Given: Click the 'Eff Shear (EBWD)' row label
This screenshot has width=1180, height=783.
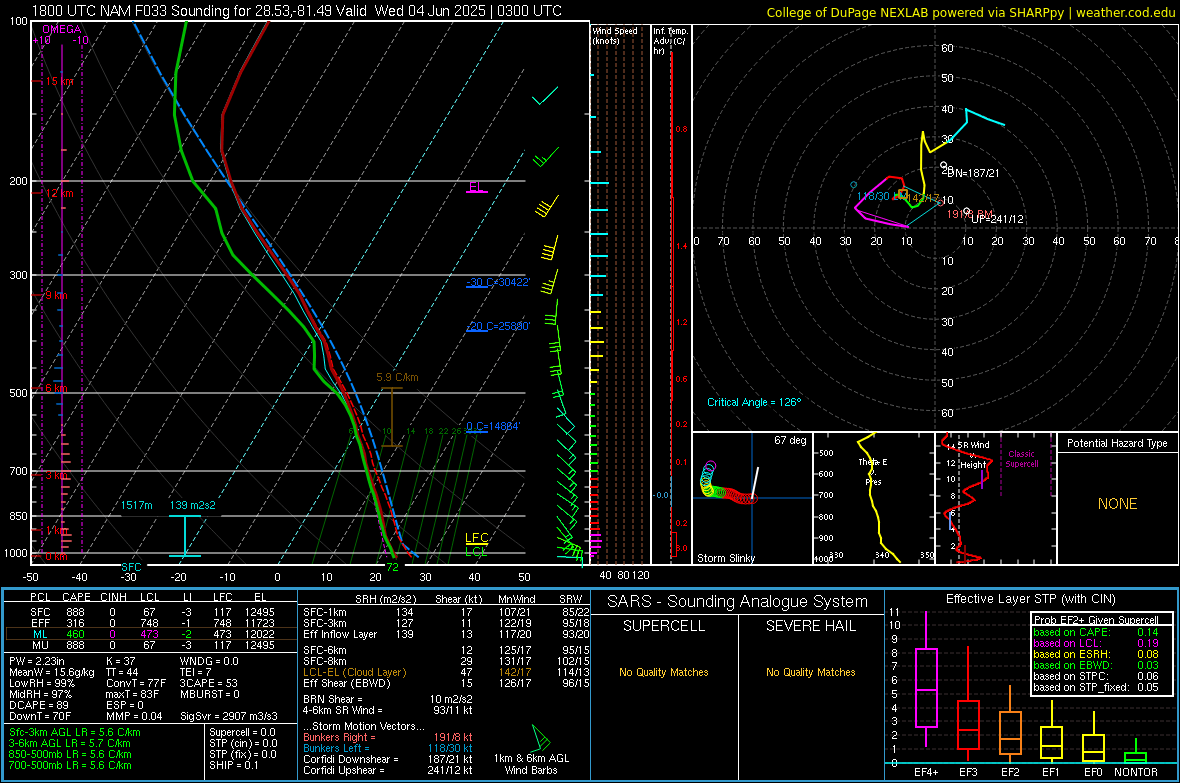Looking at the screenshot, I should pos(346,684).
